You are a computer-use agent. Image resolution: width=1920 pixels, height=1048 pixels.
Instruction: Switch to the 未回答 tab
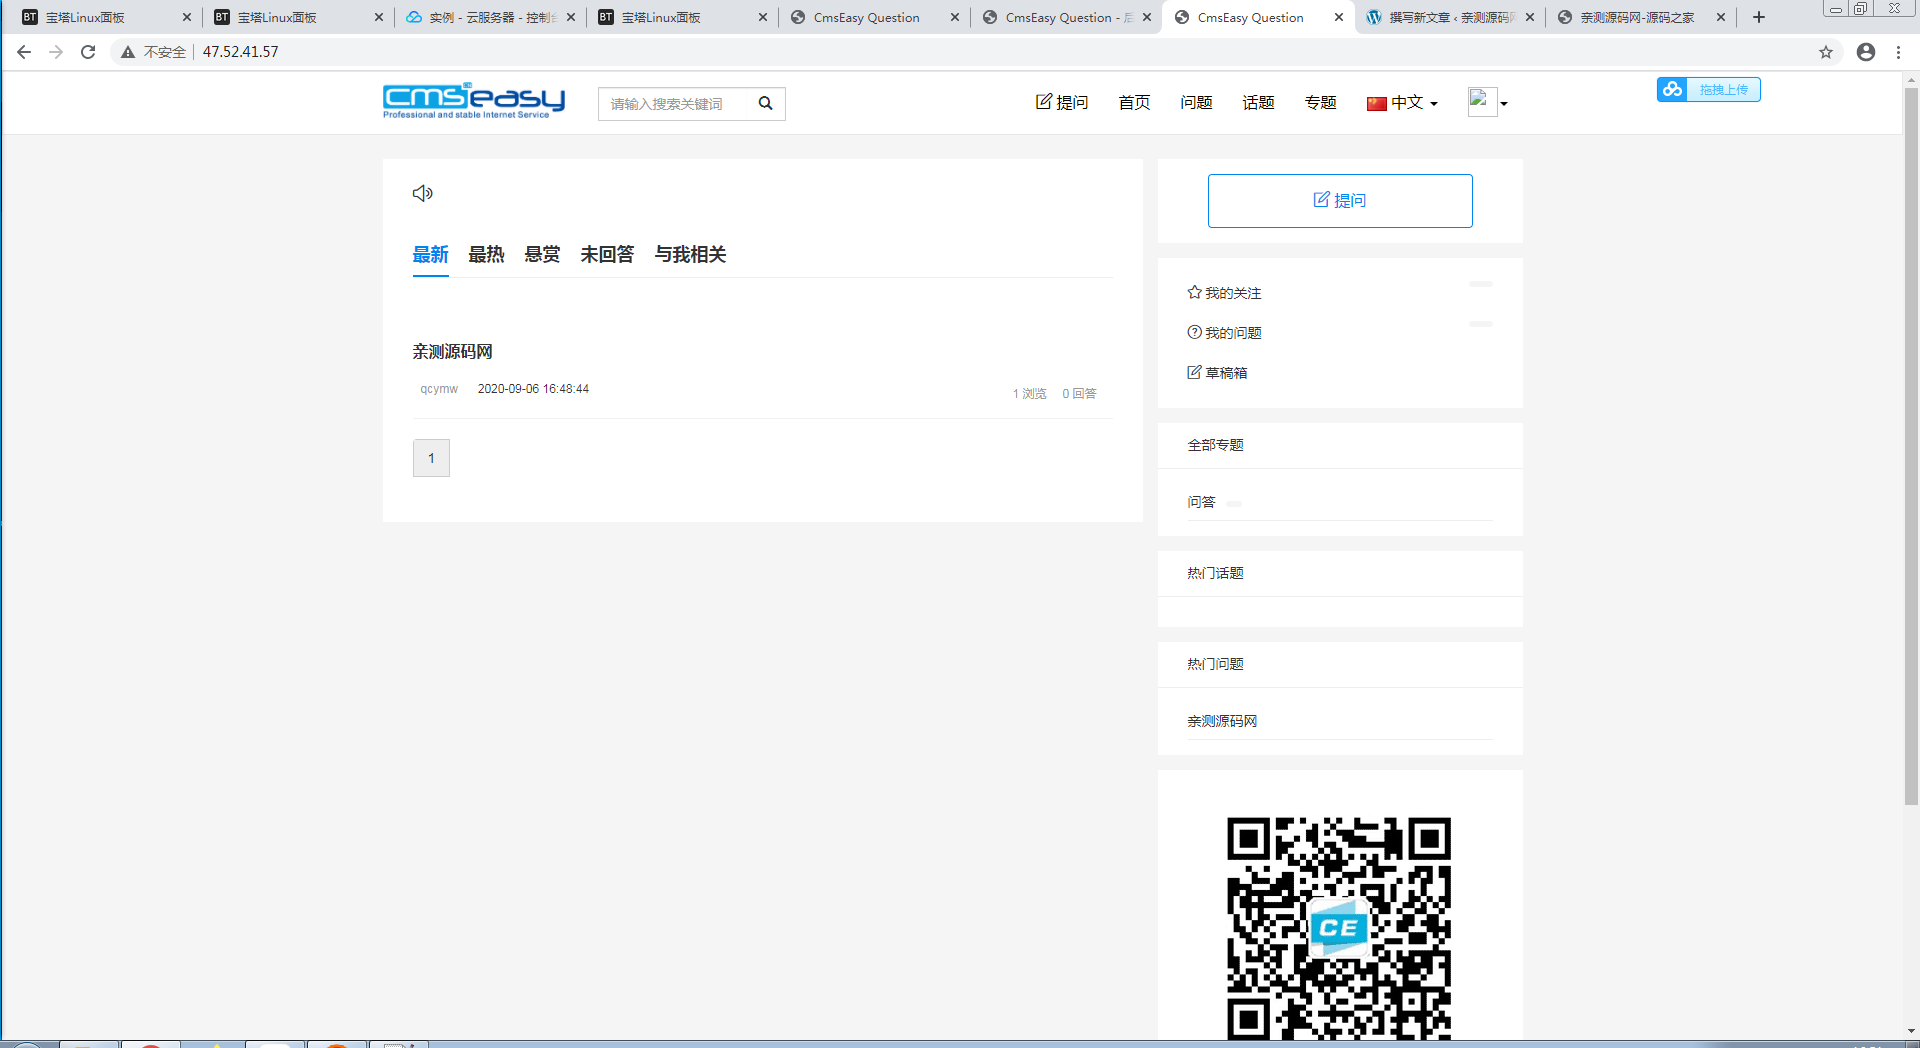[x=608, y=255]
